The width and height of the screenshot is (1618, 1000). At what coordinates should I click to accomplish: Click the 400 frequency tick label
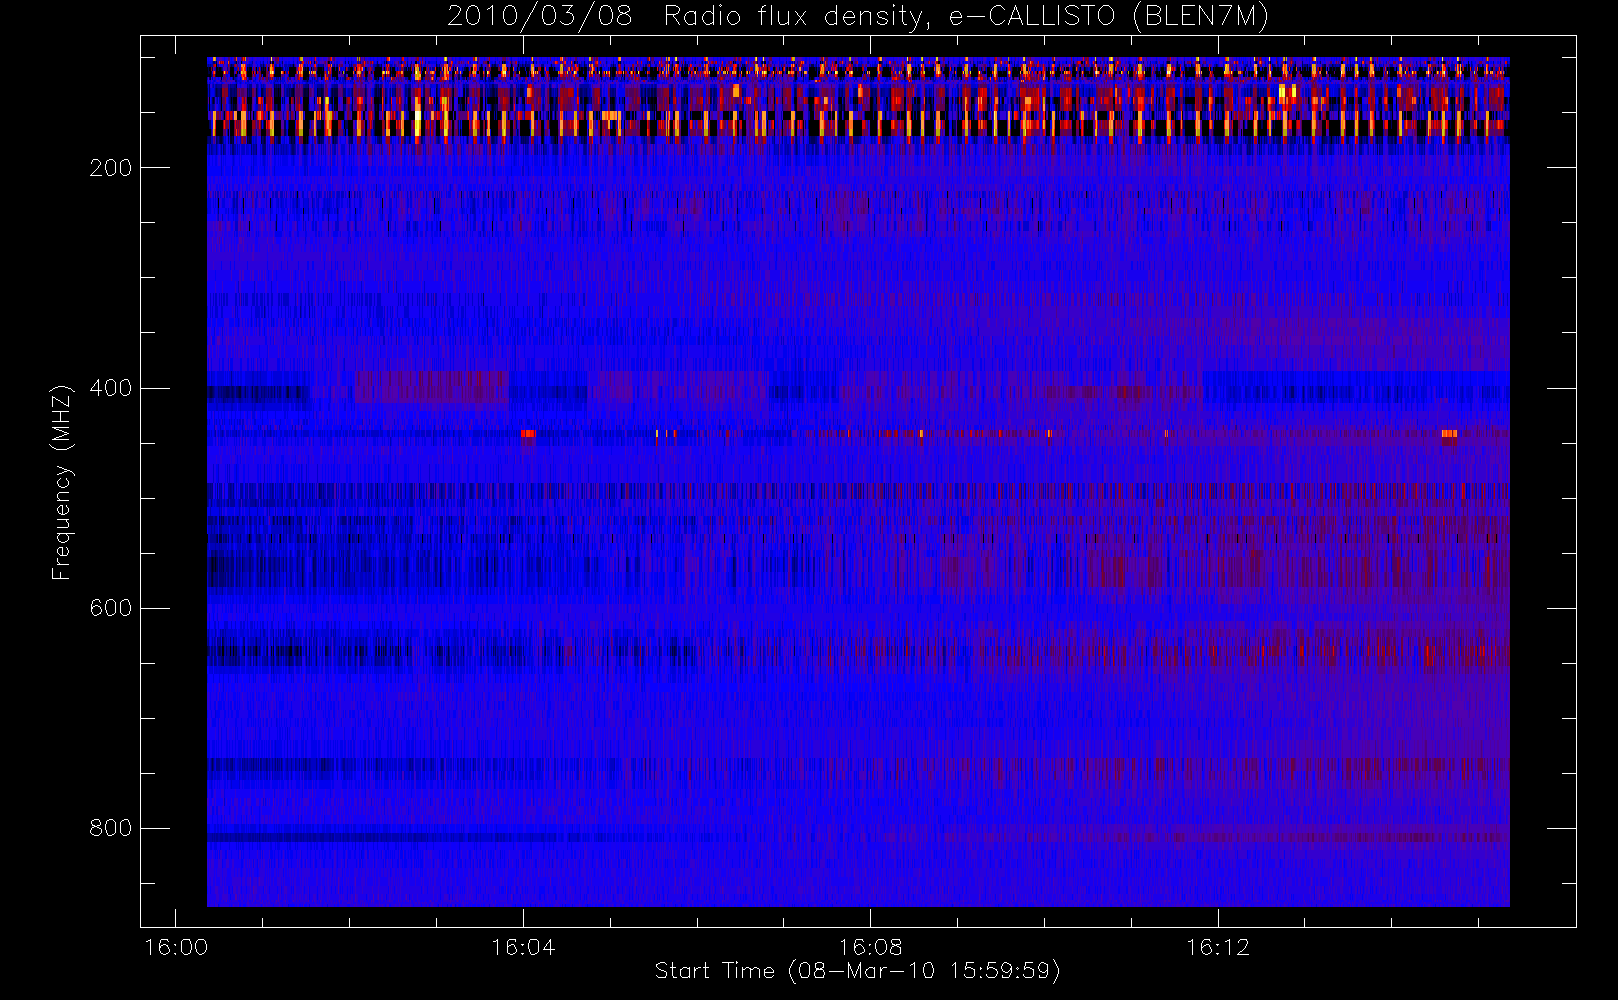click(x=111, y=388)
